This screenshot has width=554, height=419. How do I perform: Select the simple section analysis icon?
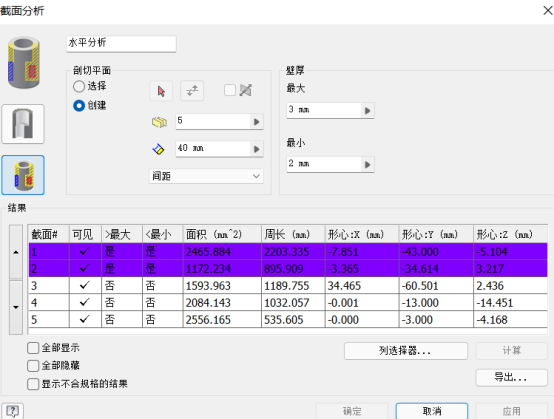tap(23, 124)
